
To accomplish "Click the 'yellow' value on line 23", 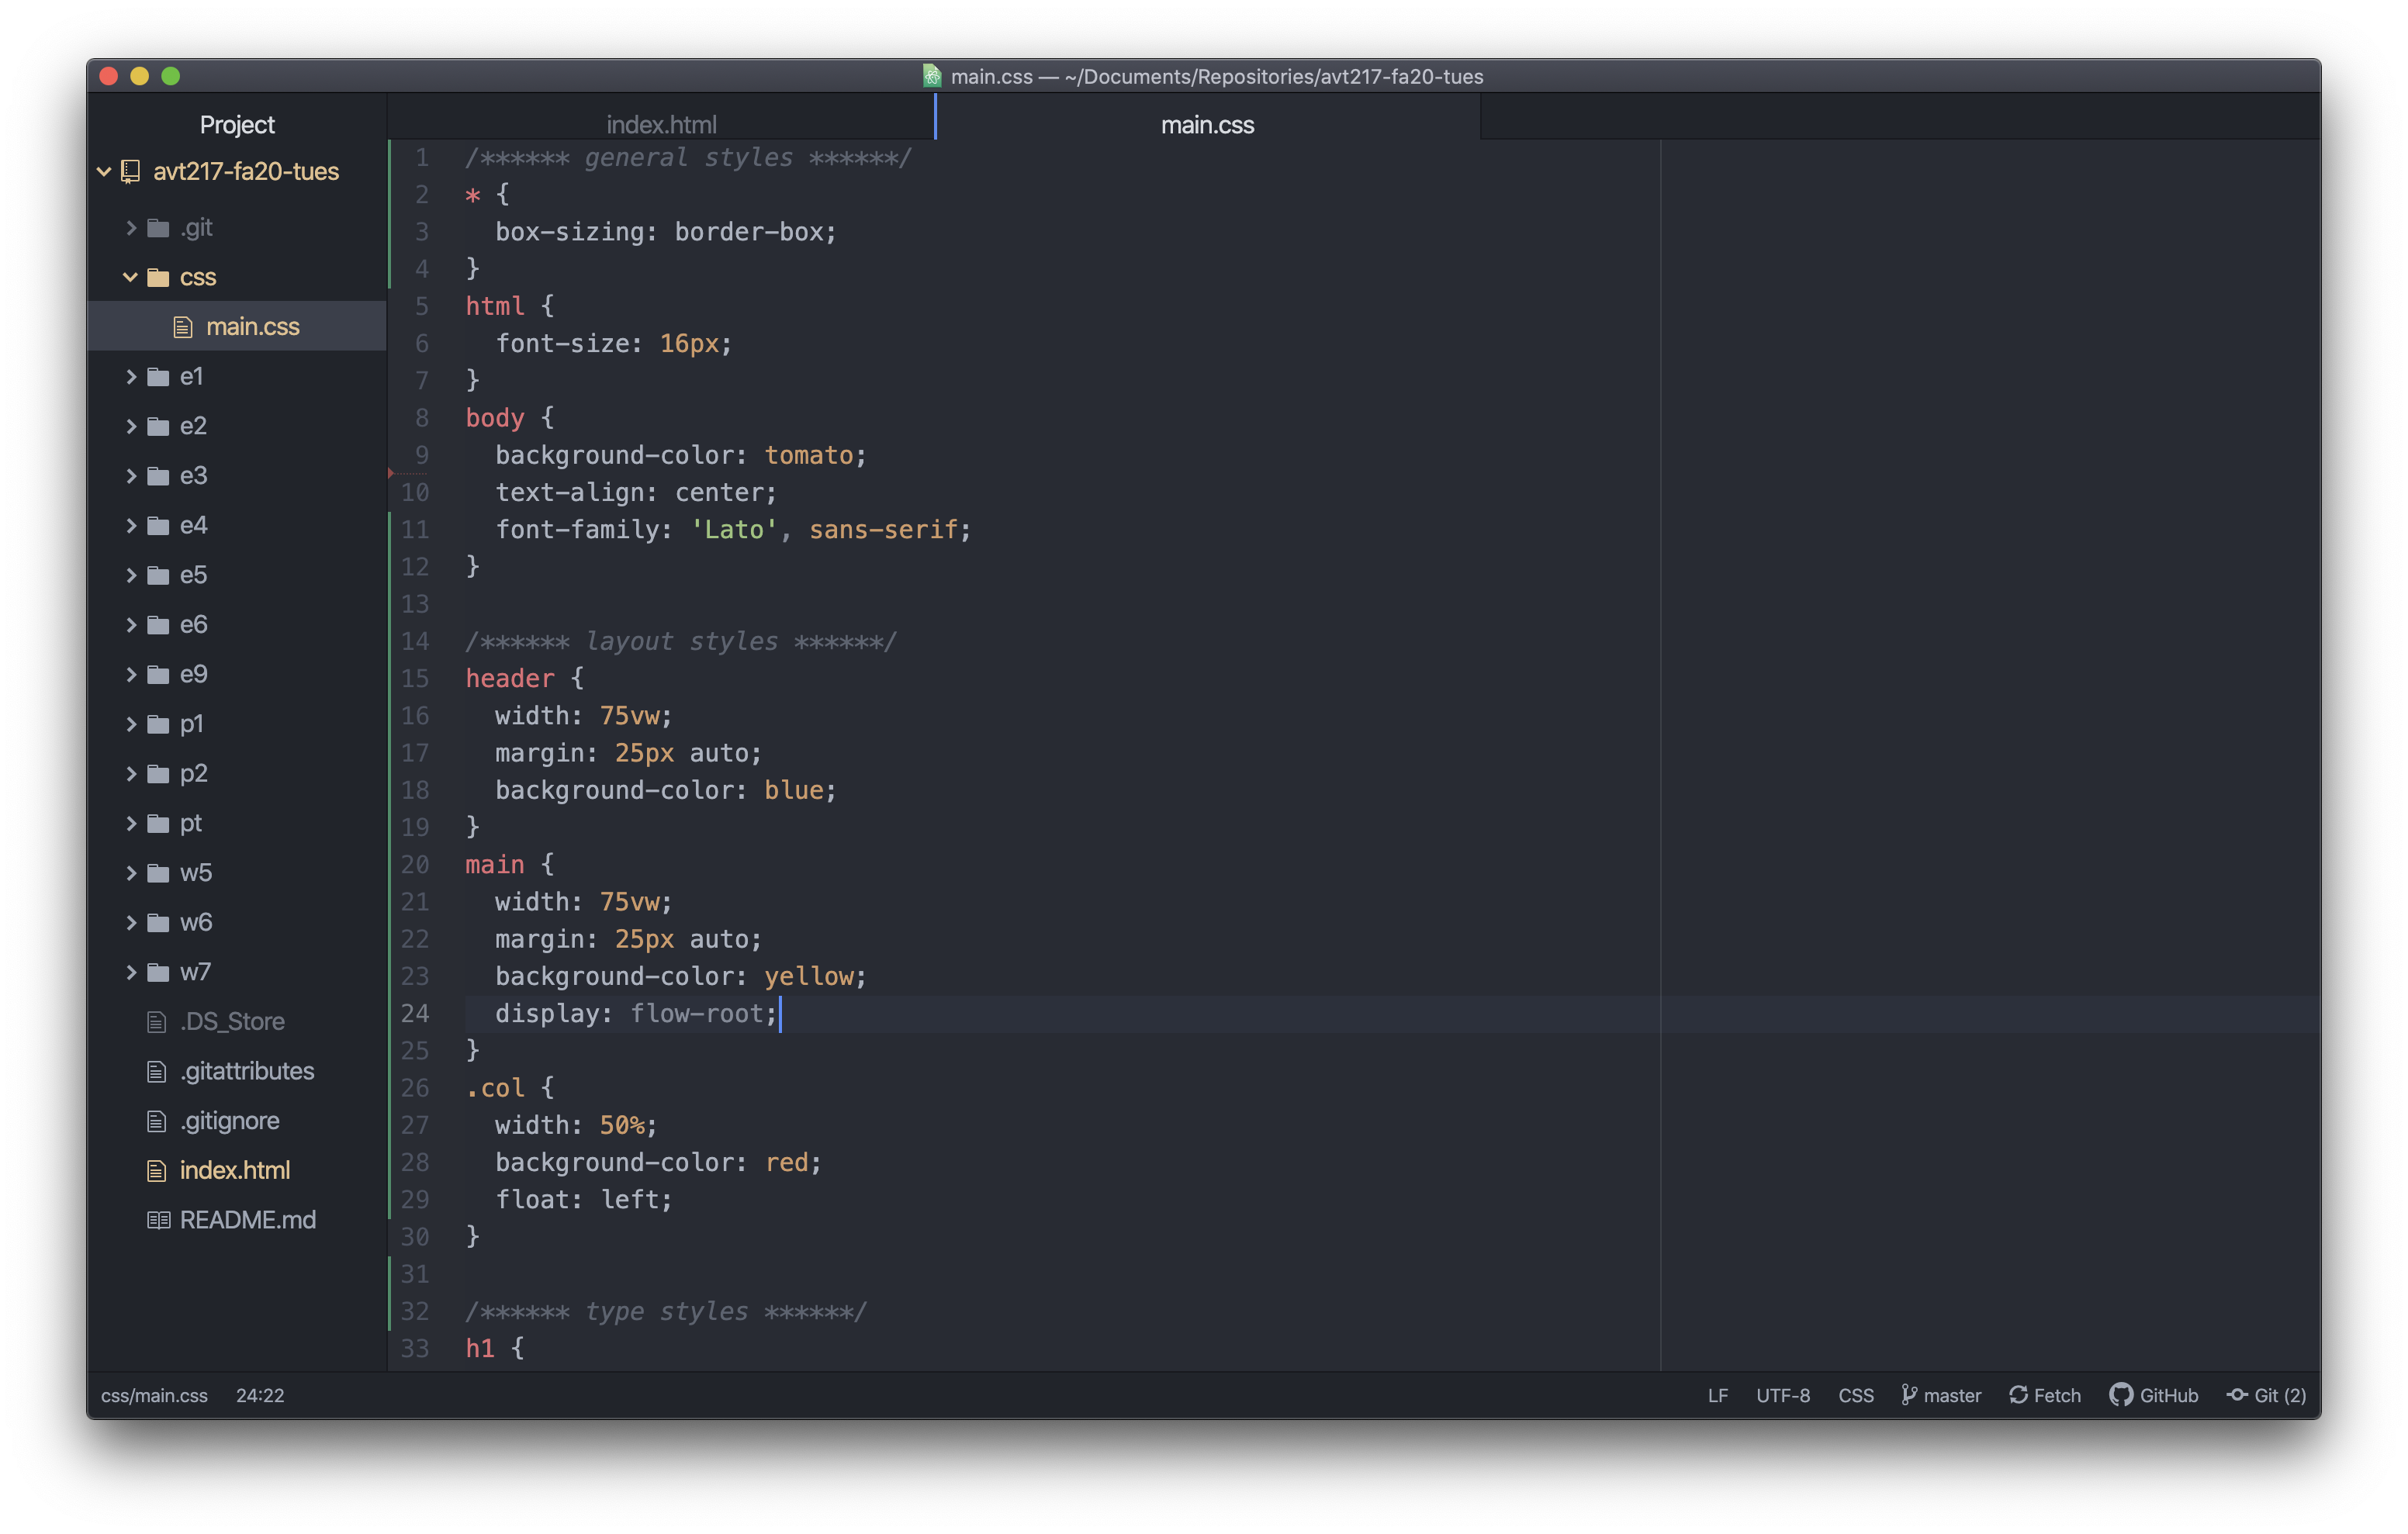I will click(808, 976).
